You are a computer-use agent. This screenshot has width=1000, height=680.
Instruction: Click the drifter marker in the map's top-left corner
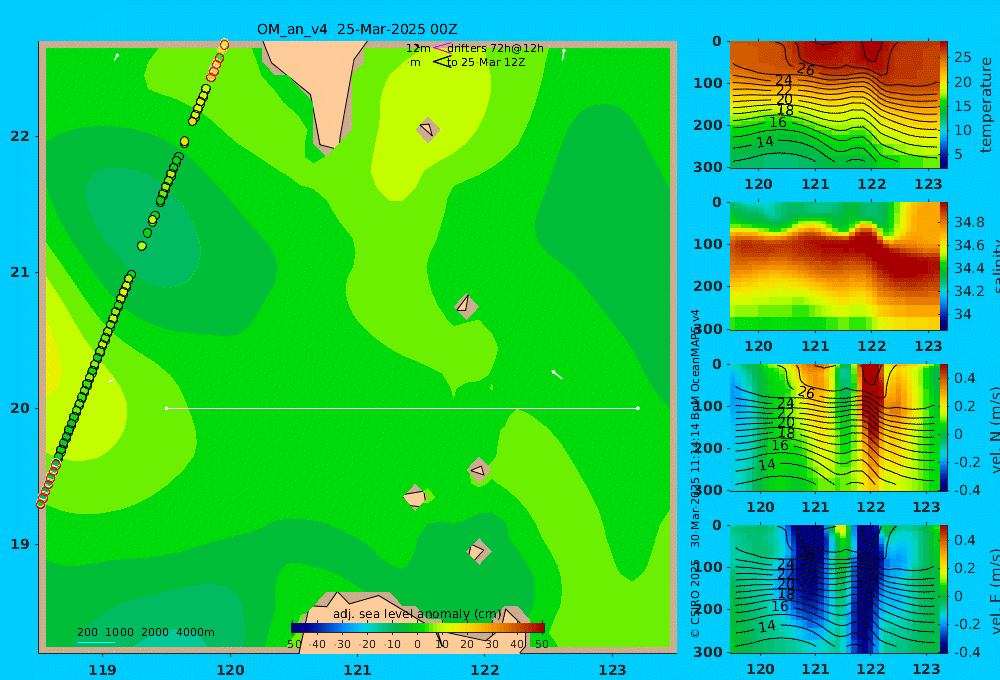click(x=117, y=57)
